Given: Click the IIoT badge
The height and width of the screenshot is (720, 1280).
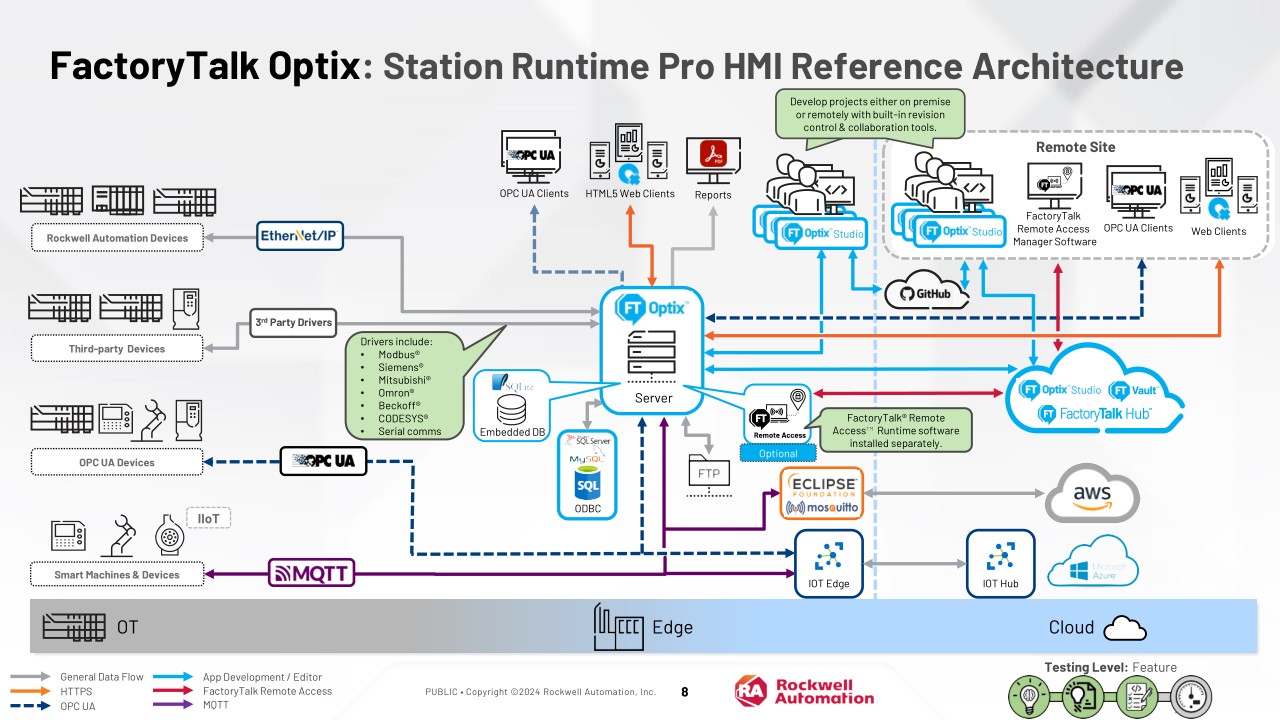Looking at the screenshot, I should pos(208,518).
